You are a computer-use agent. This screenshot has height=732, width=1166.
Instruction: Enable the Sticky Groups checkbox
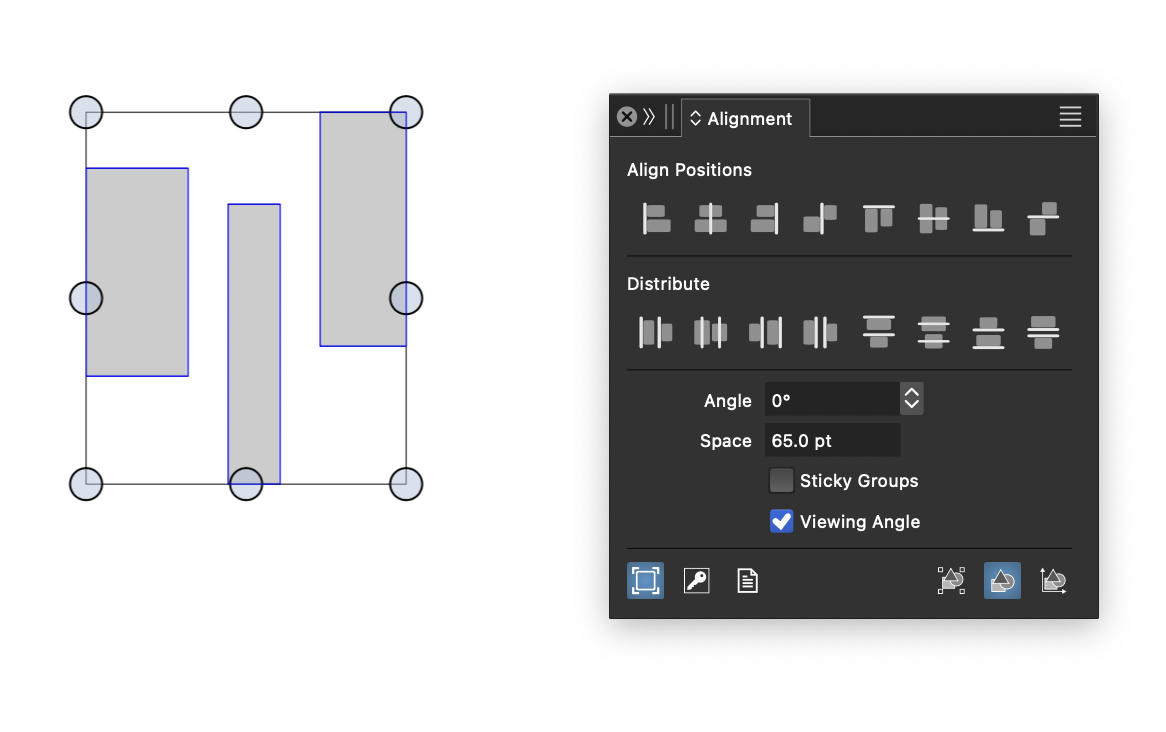click(x=781, y=481)
